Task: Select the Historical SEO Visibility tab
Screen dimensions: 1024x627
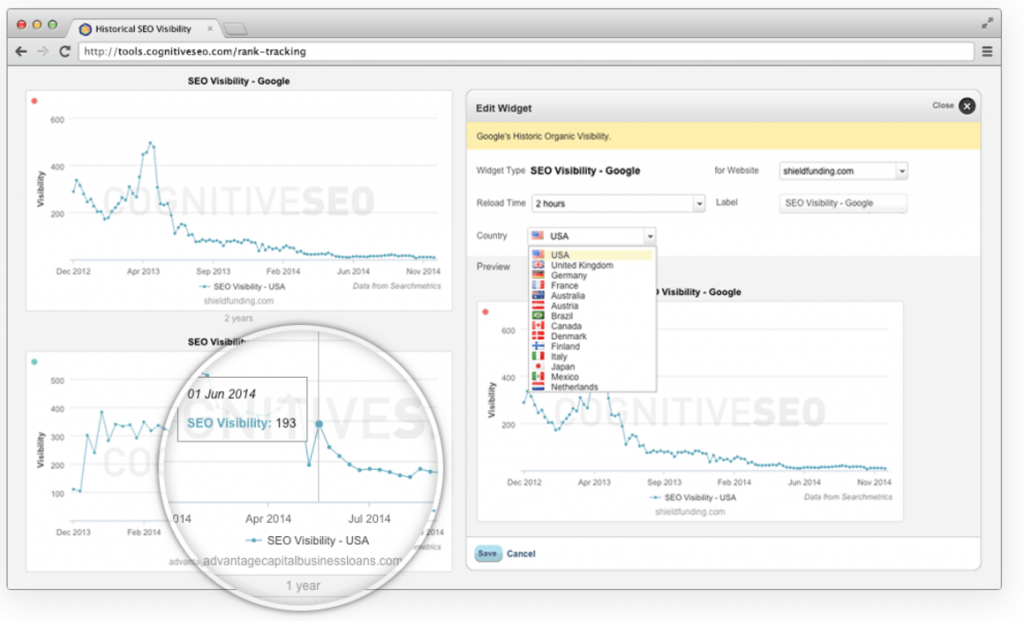Action: [143, 29]
